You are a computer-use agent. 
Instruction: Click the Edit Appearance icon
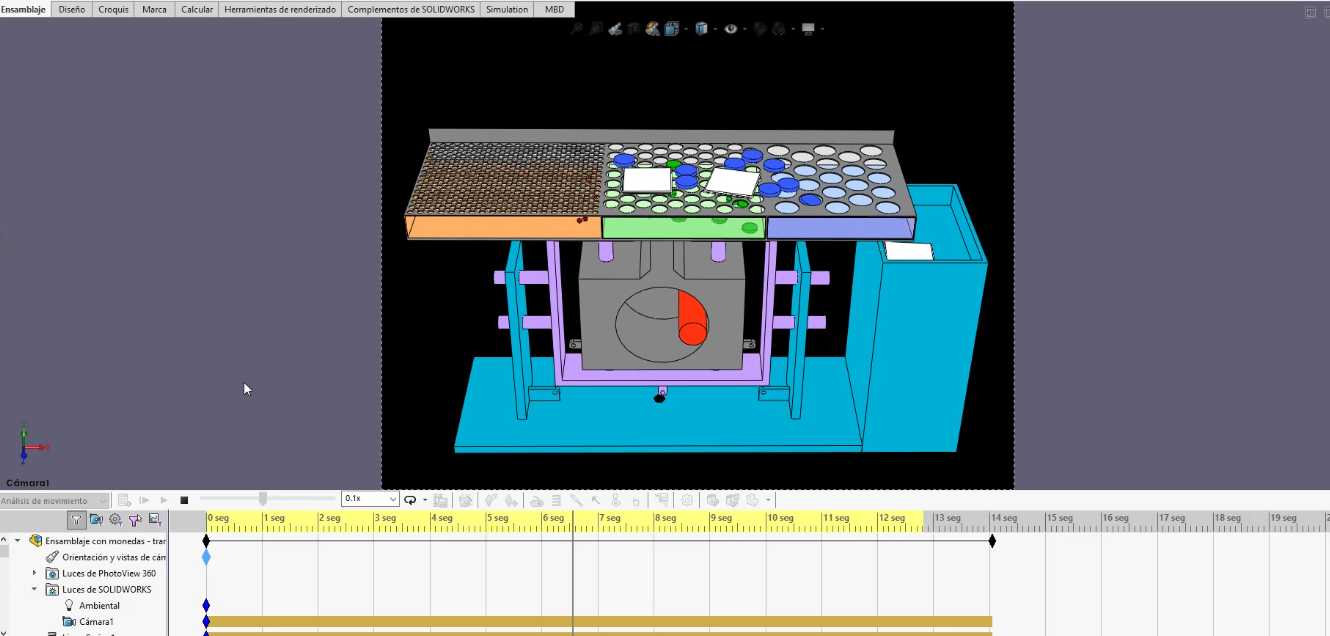(x=760, y=29)
